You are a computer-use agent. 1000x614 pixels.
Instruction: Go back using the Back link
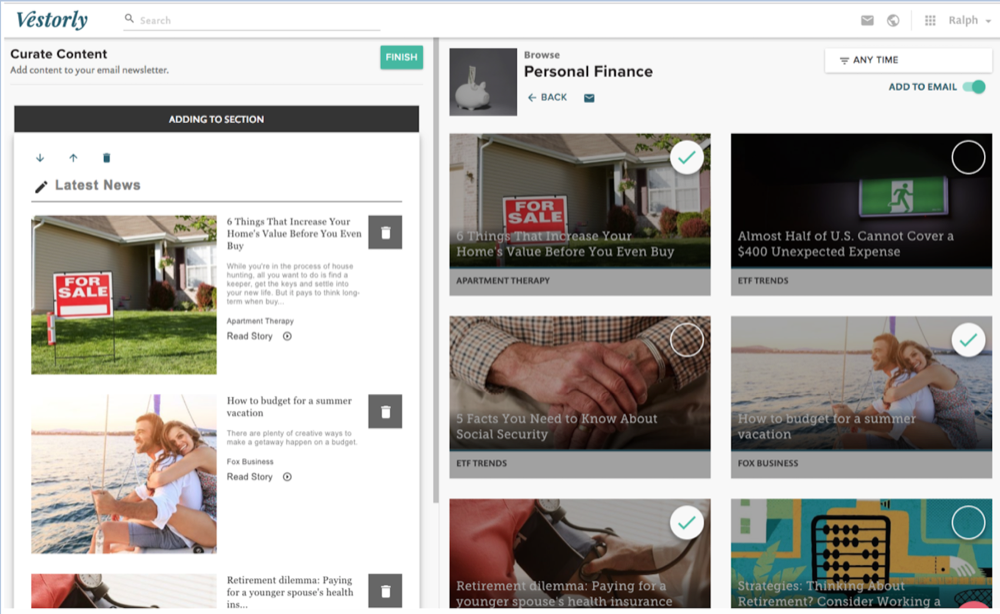[547, 97]
